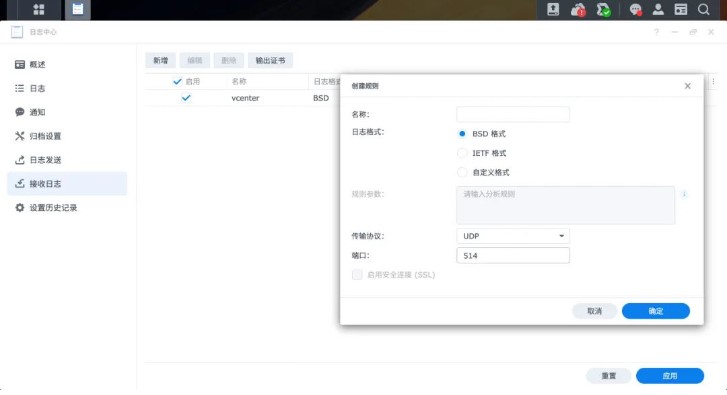The height and width of the screenshot is (395, 727).
Task: Click the BSD cell in vcenter row
Action: tap(321, 98)
